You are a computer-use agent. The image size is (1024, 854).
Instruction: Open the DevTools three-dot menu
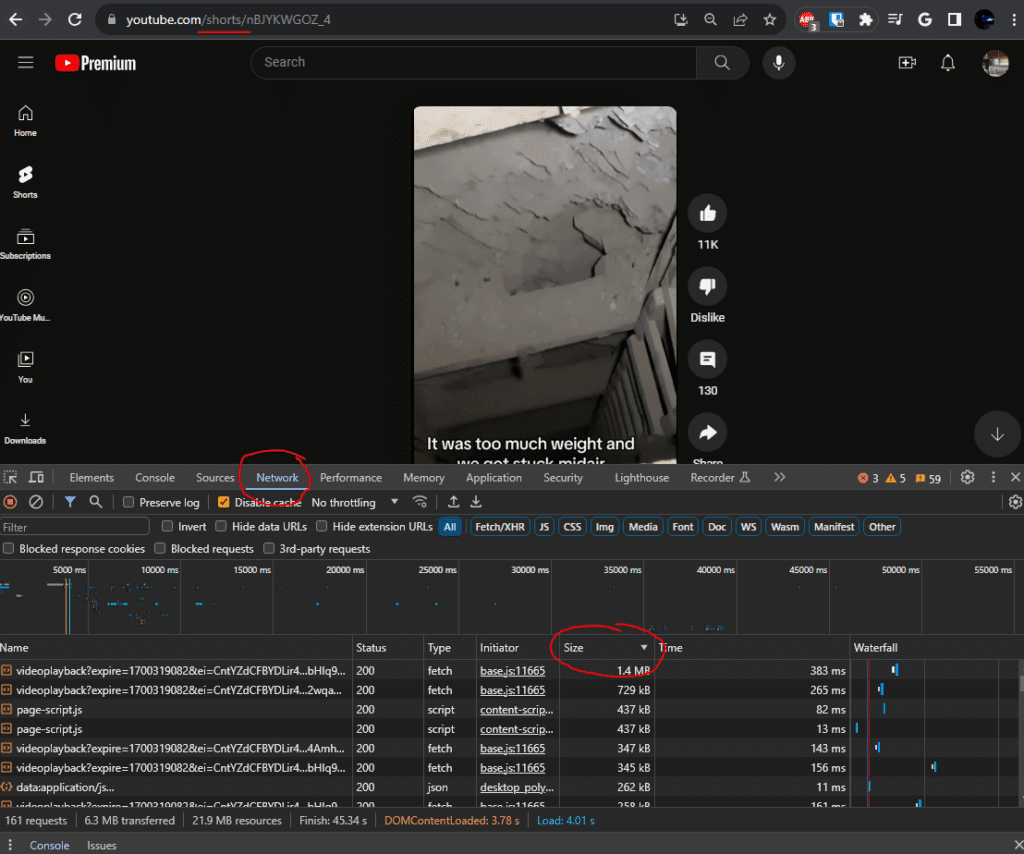(993, 477)
